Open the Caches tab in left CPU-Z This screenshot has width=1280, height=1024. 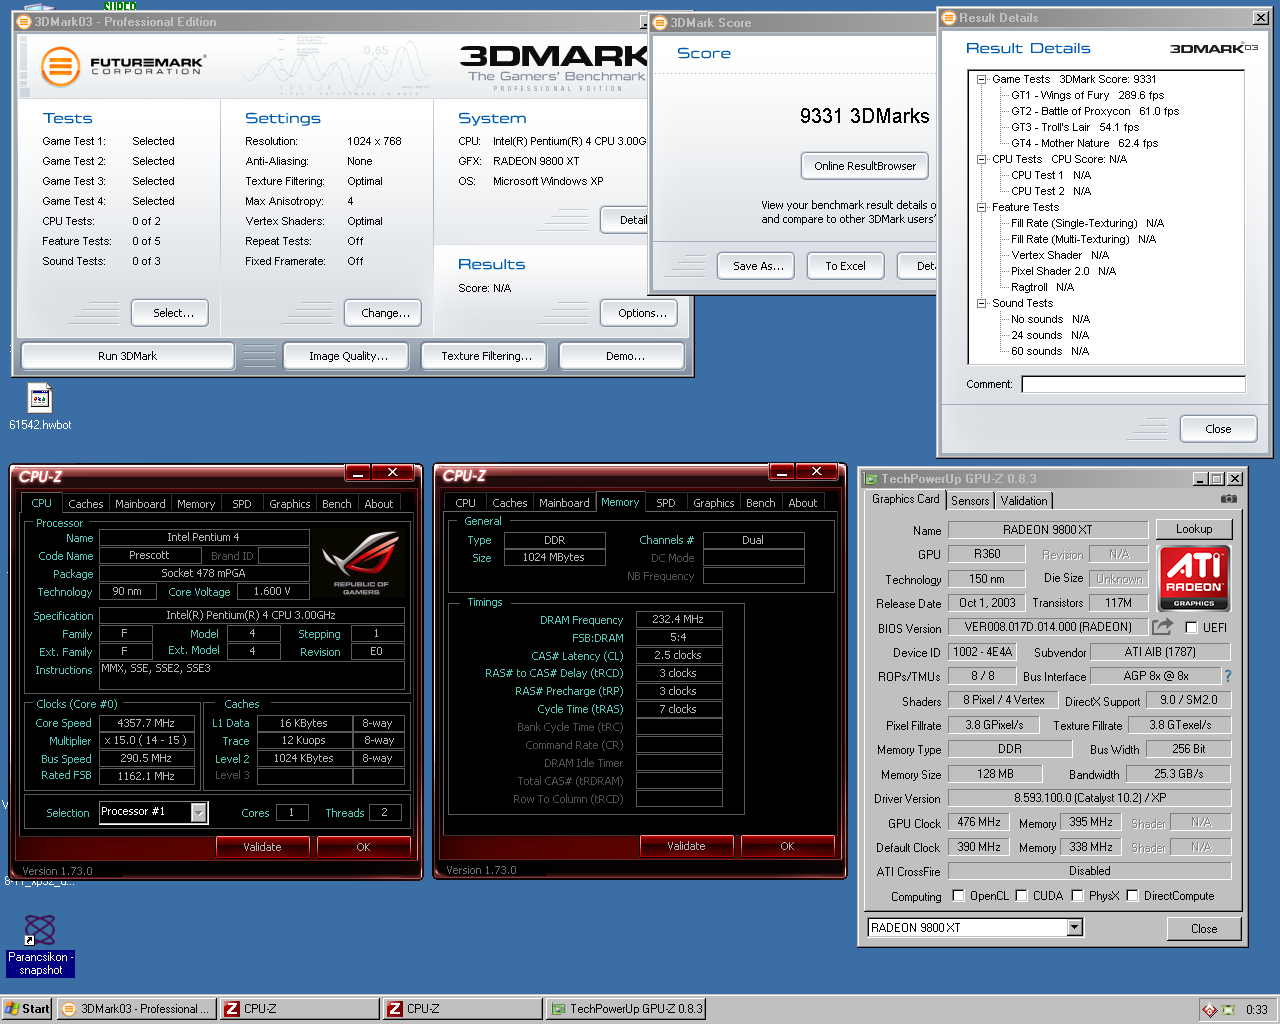(x=85, y=504)
